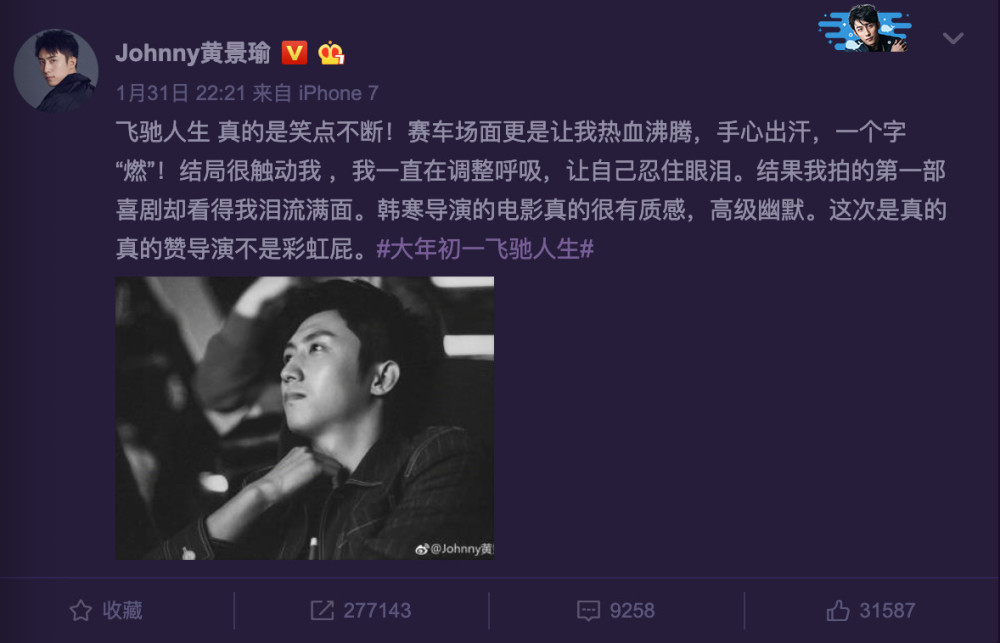Image resolution: width=1000 pixels, height=643 pixels.
Task: Open the 9258 comments
Action: (x=632, y=610)
